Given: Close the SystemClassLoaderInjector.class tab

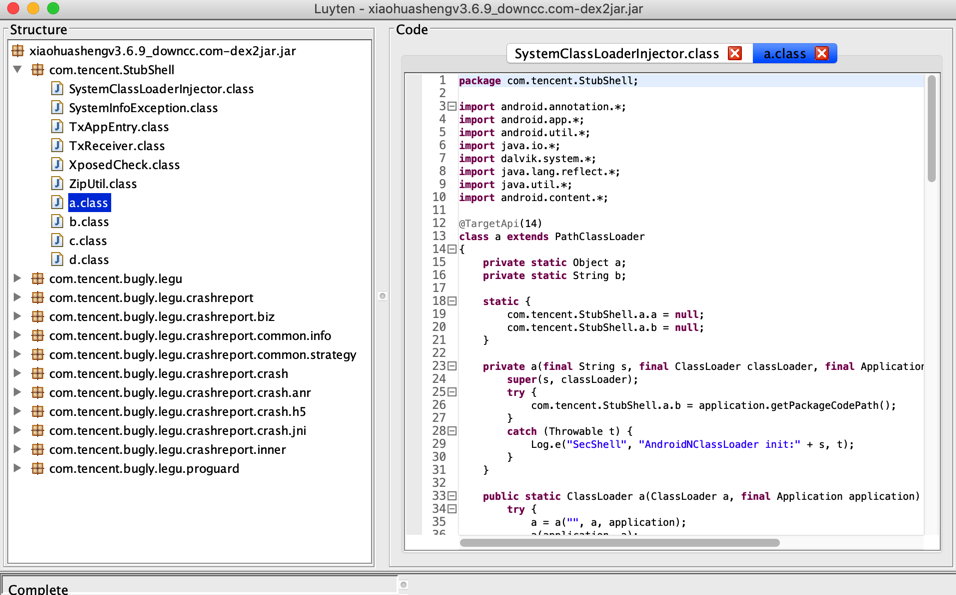Looking at the screenshot, I should (735, 54).
